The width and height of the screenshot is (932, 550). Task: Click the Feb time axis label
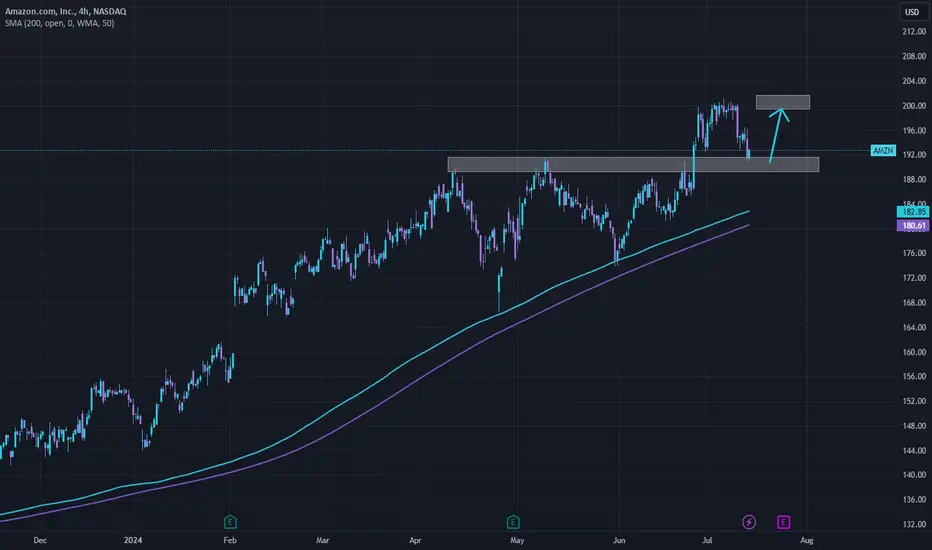click(230, 540)
